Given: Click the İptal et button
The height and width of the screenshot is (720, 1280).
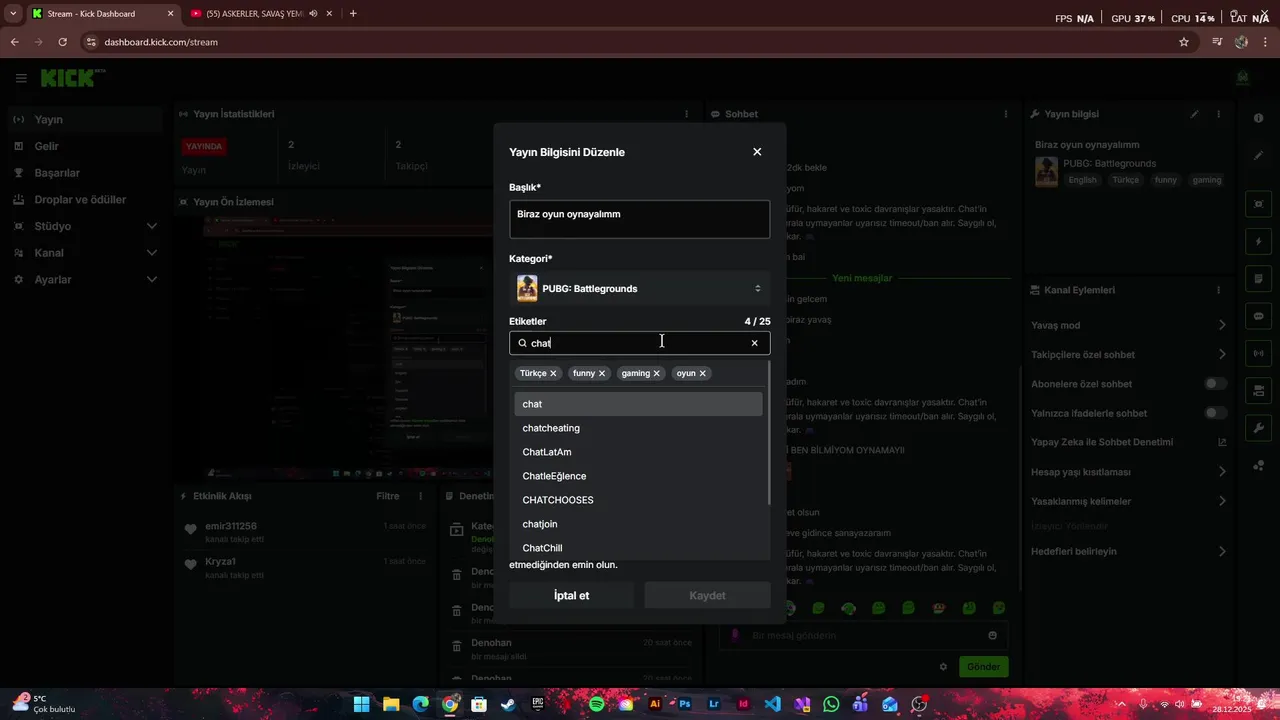Looking at the screenshot, I should click(572, 595).
